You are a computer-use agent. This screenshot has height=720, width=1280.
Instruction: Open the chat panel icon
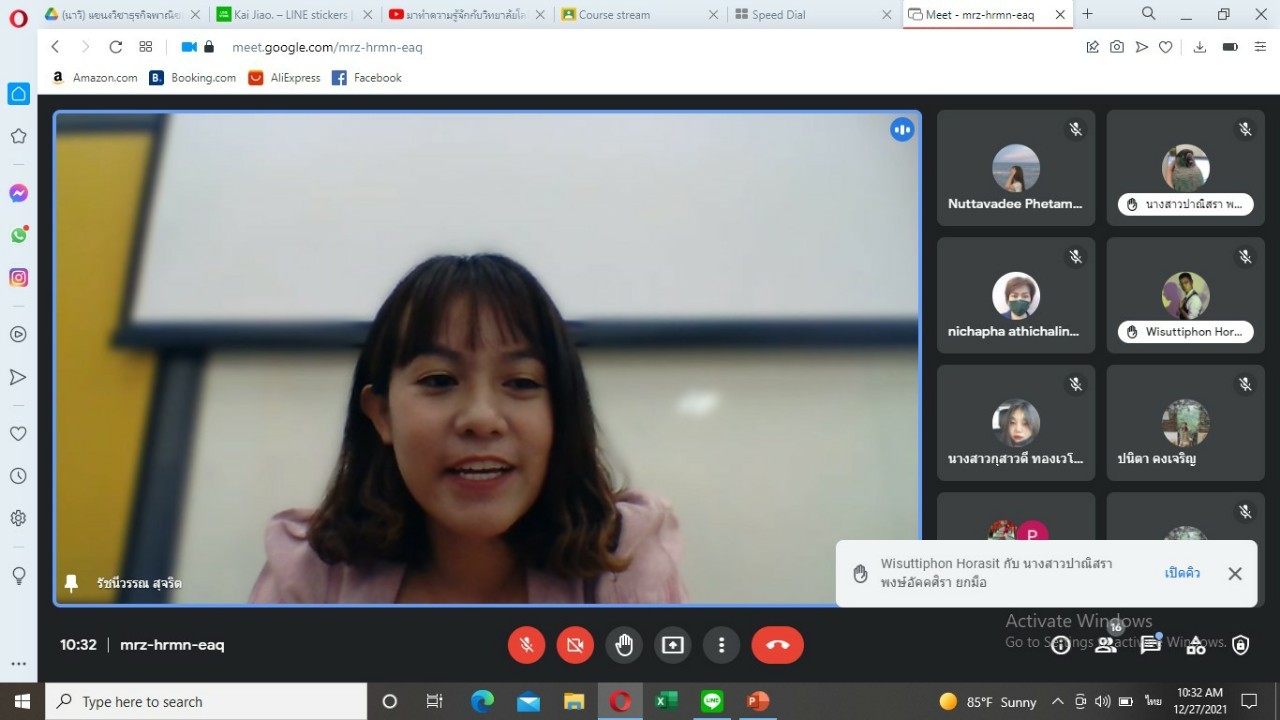coord(1150,645)
